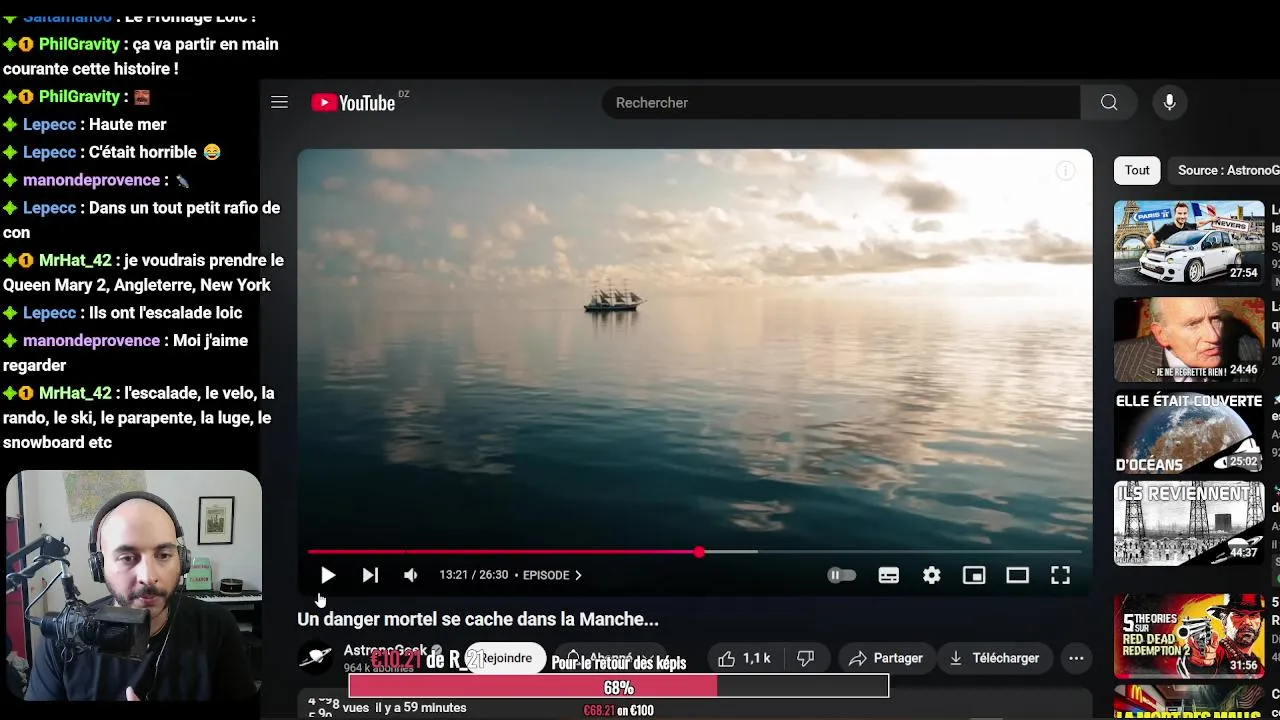Open Red Dead Redemption 2 theories video
This screenshot has height=720, width=1280.
[1189, 636]
